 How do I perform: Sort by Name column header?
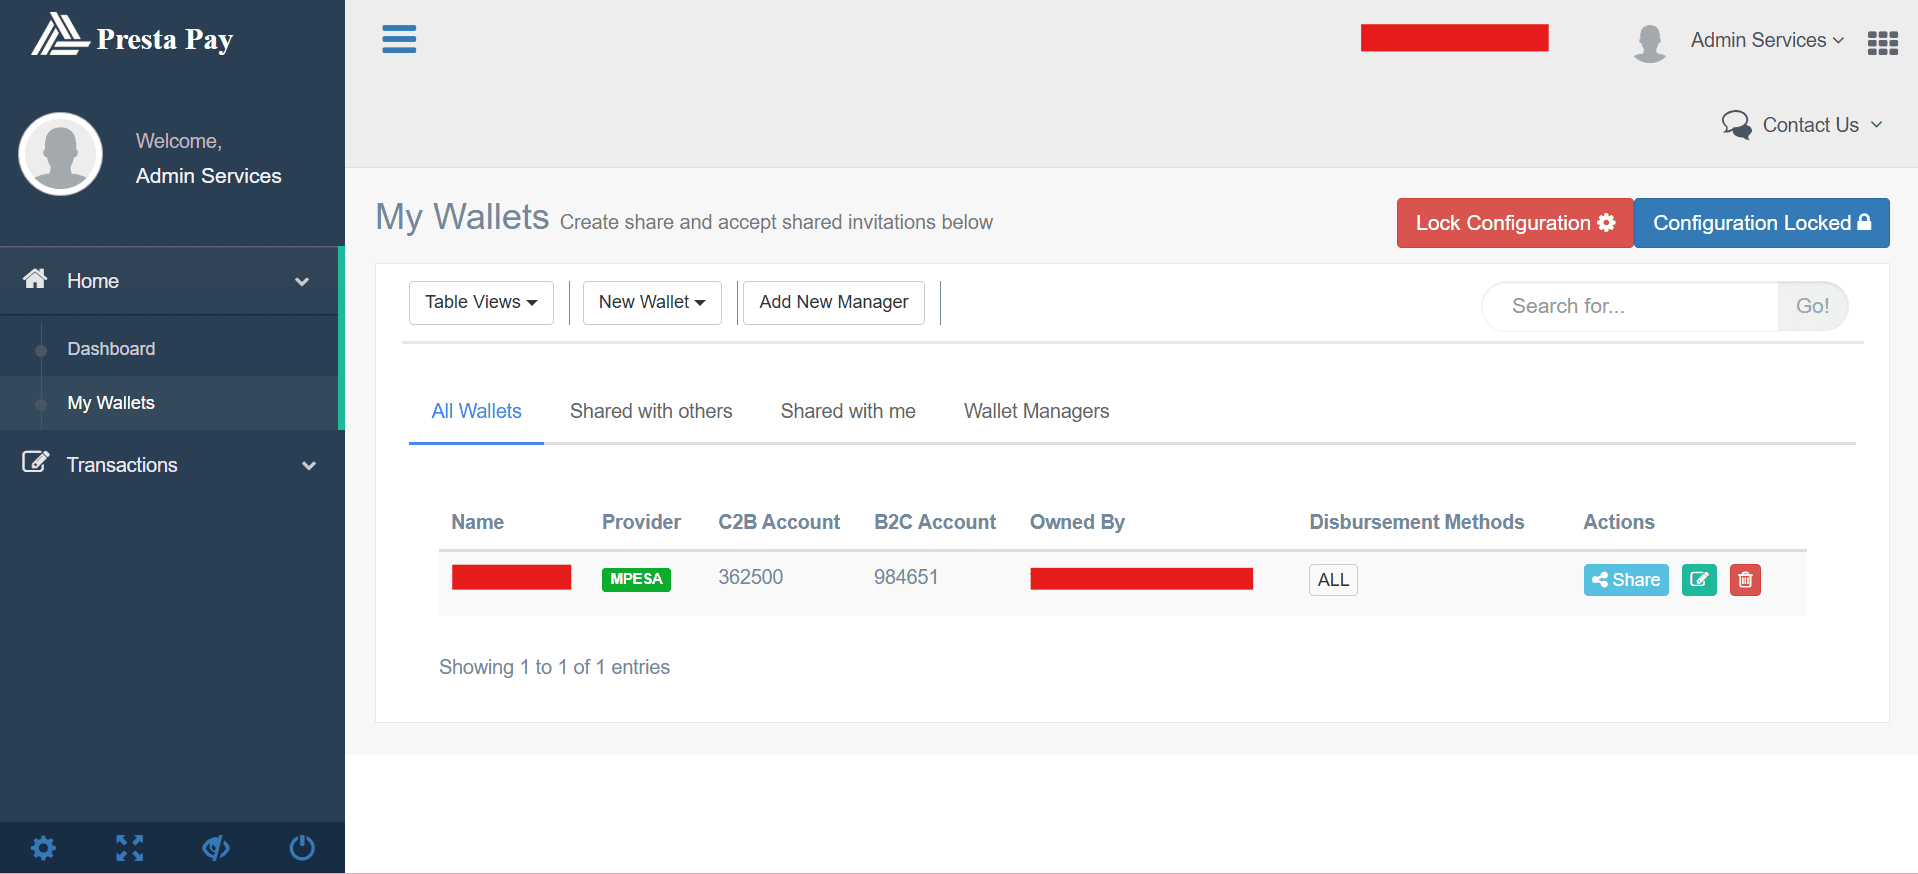click(x=477, y=522)
